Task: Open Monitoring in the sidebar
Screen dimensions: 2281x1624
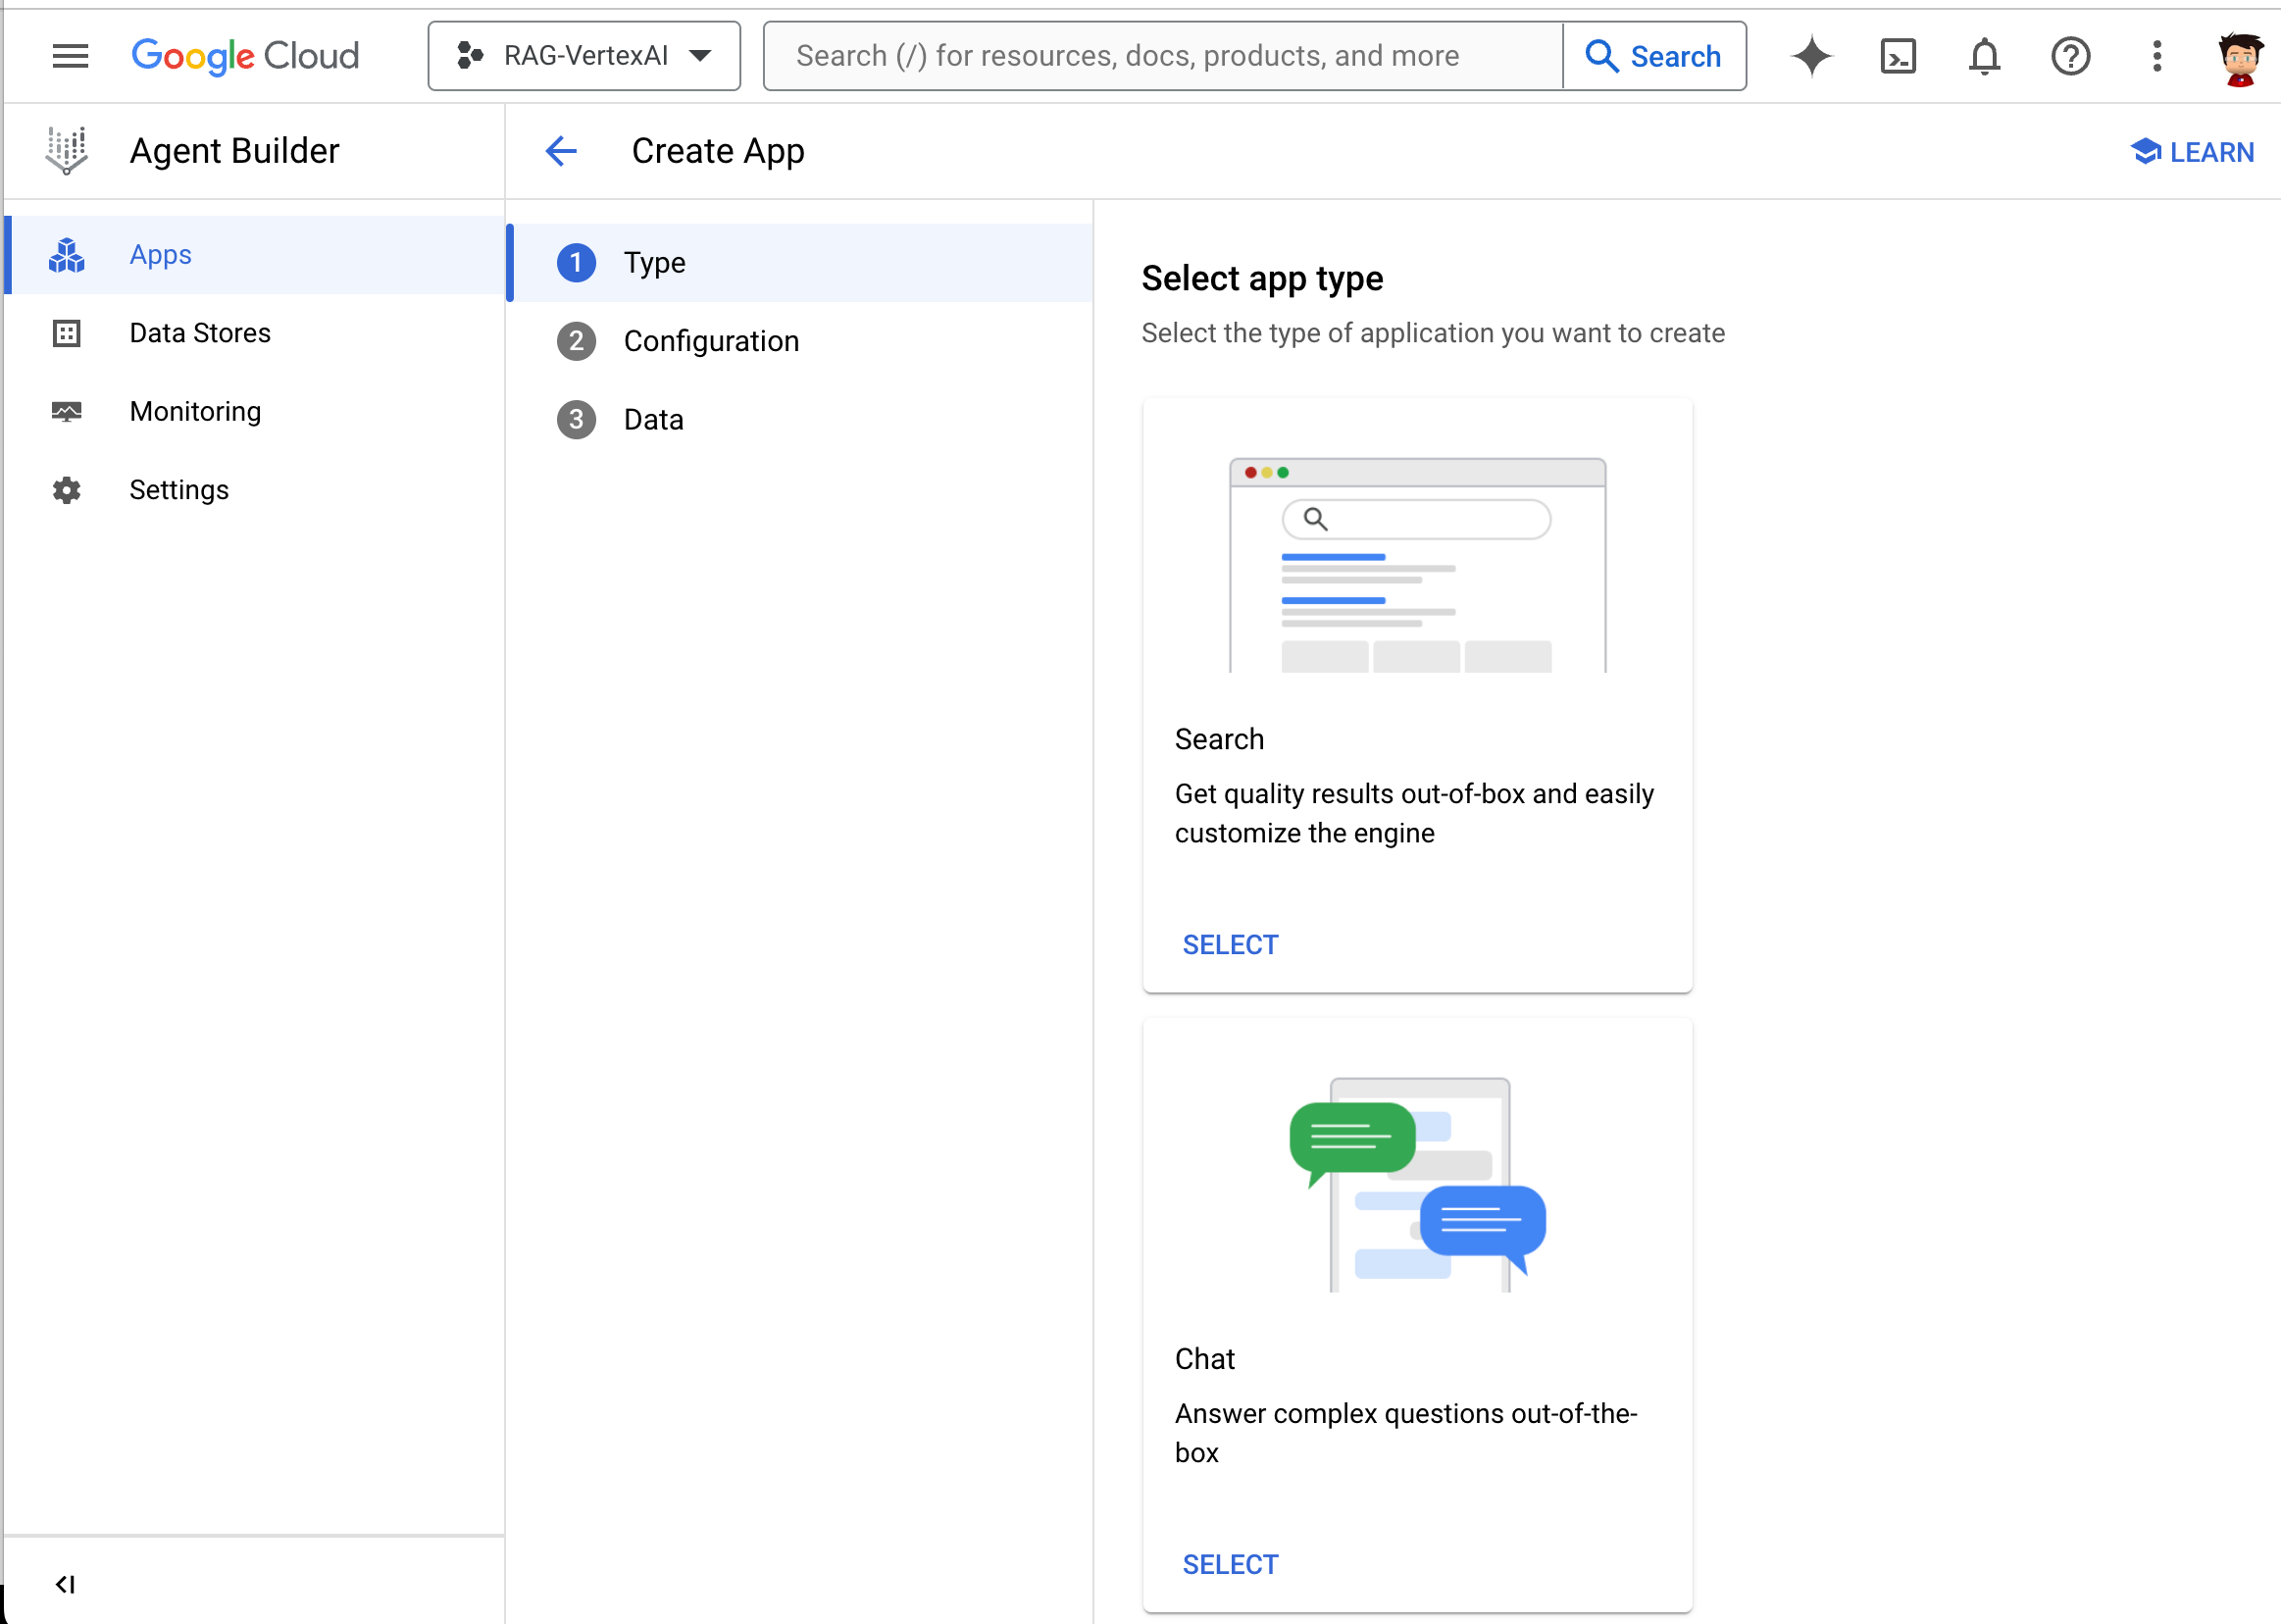Action: pos(195,411)
